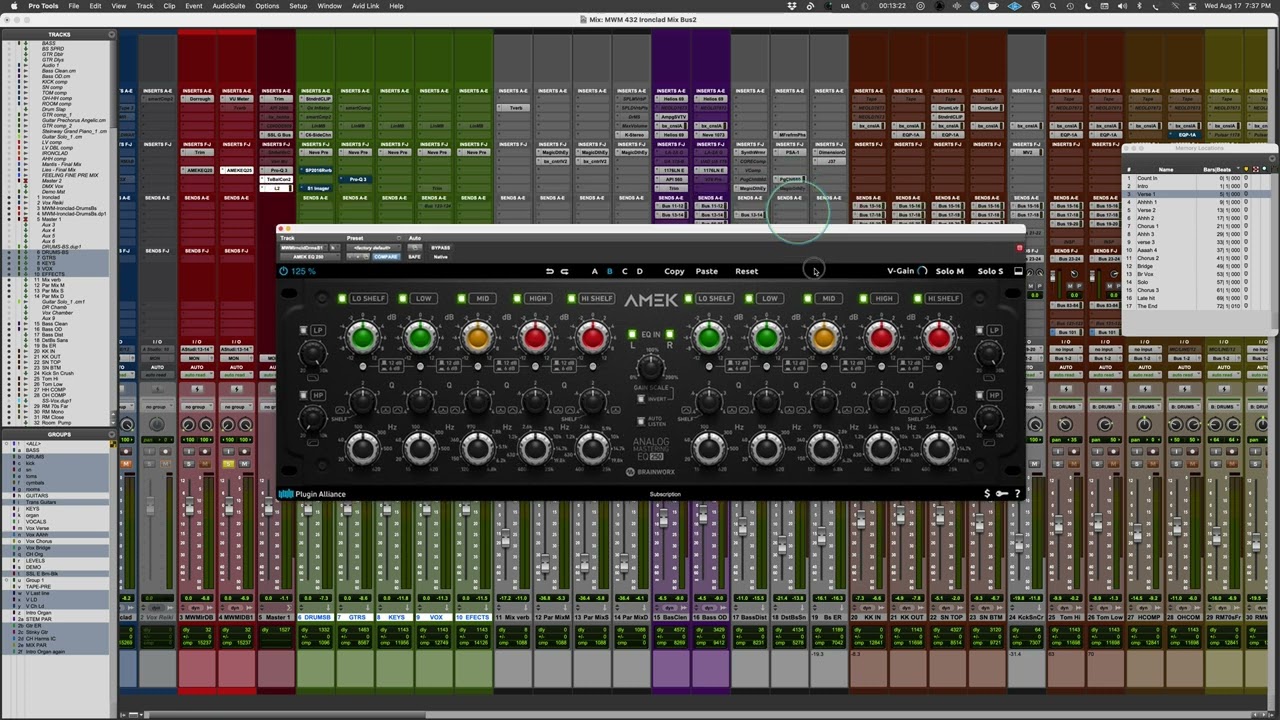The image size is (1280, 720).
Task: Click the undo arrow in plugin toolbar
Action: tap(549, 271)
